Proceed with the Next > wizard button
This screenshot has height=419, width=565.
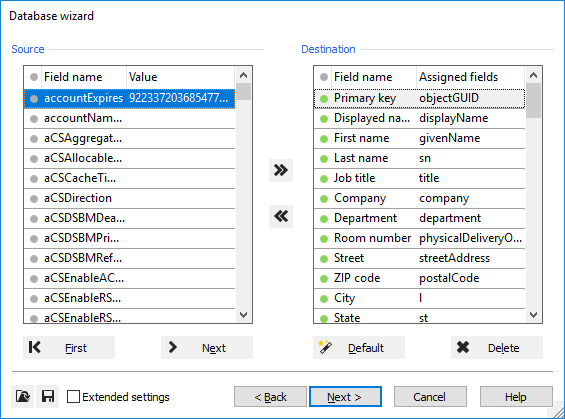click(345, 397)
